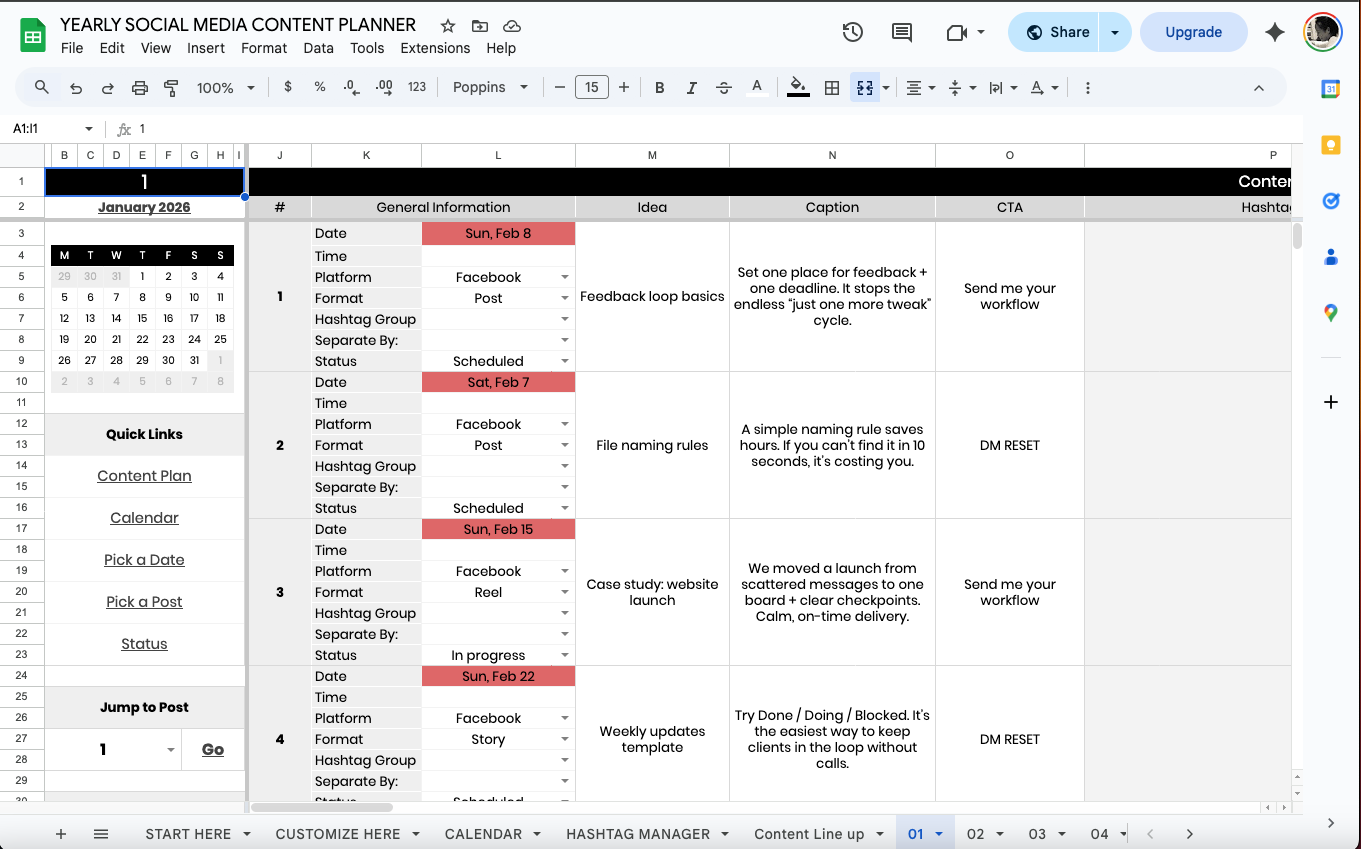Screen dimensions: 1361x849
Task: Apply strikethrough formatting
Action: coord(724,87)
